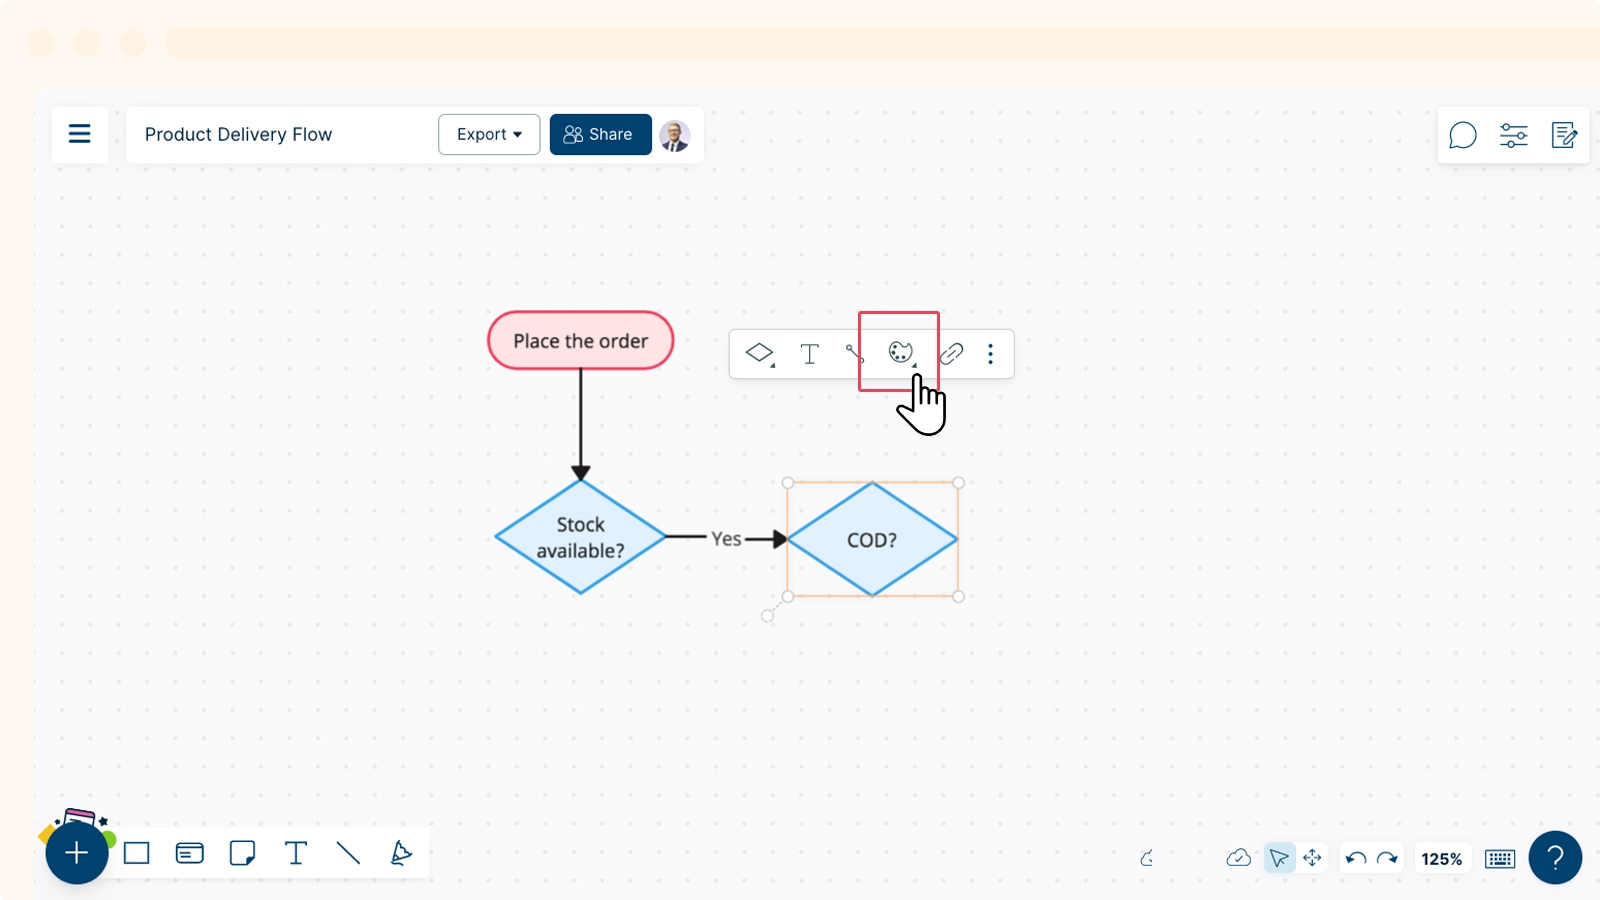Click the Share button
The height and width of the screenshot is (900, 1600).
point(600,135)
